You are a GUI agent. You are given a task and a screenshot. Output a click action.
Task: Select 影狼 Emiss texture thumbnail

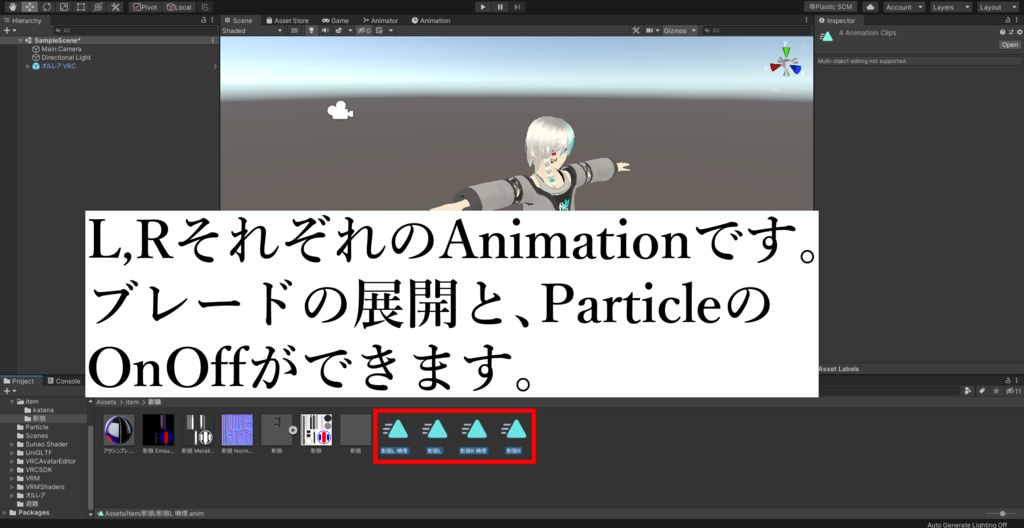click(158, 430)
